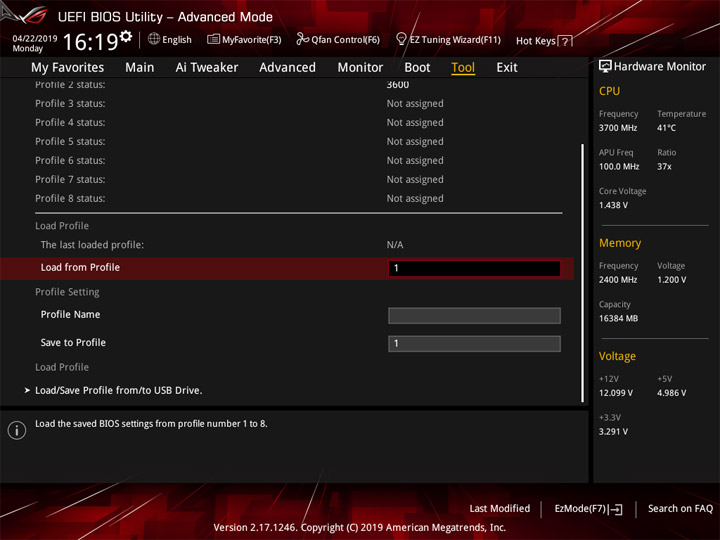
Task: Open Qfan Control fan icon
Action: [302, 39]
